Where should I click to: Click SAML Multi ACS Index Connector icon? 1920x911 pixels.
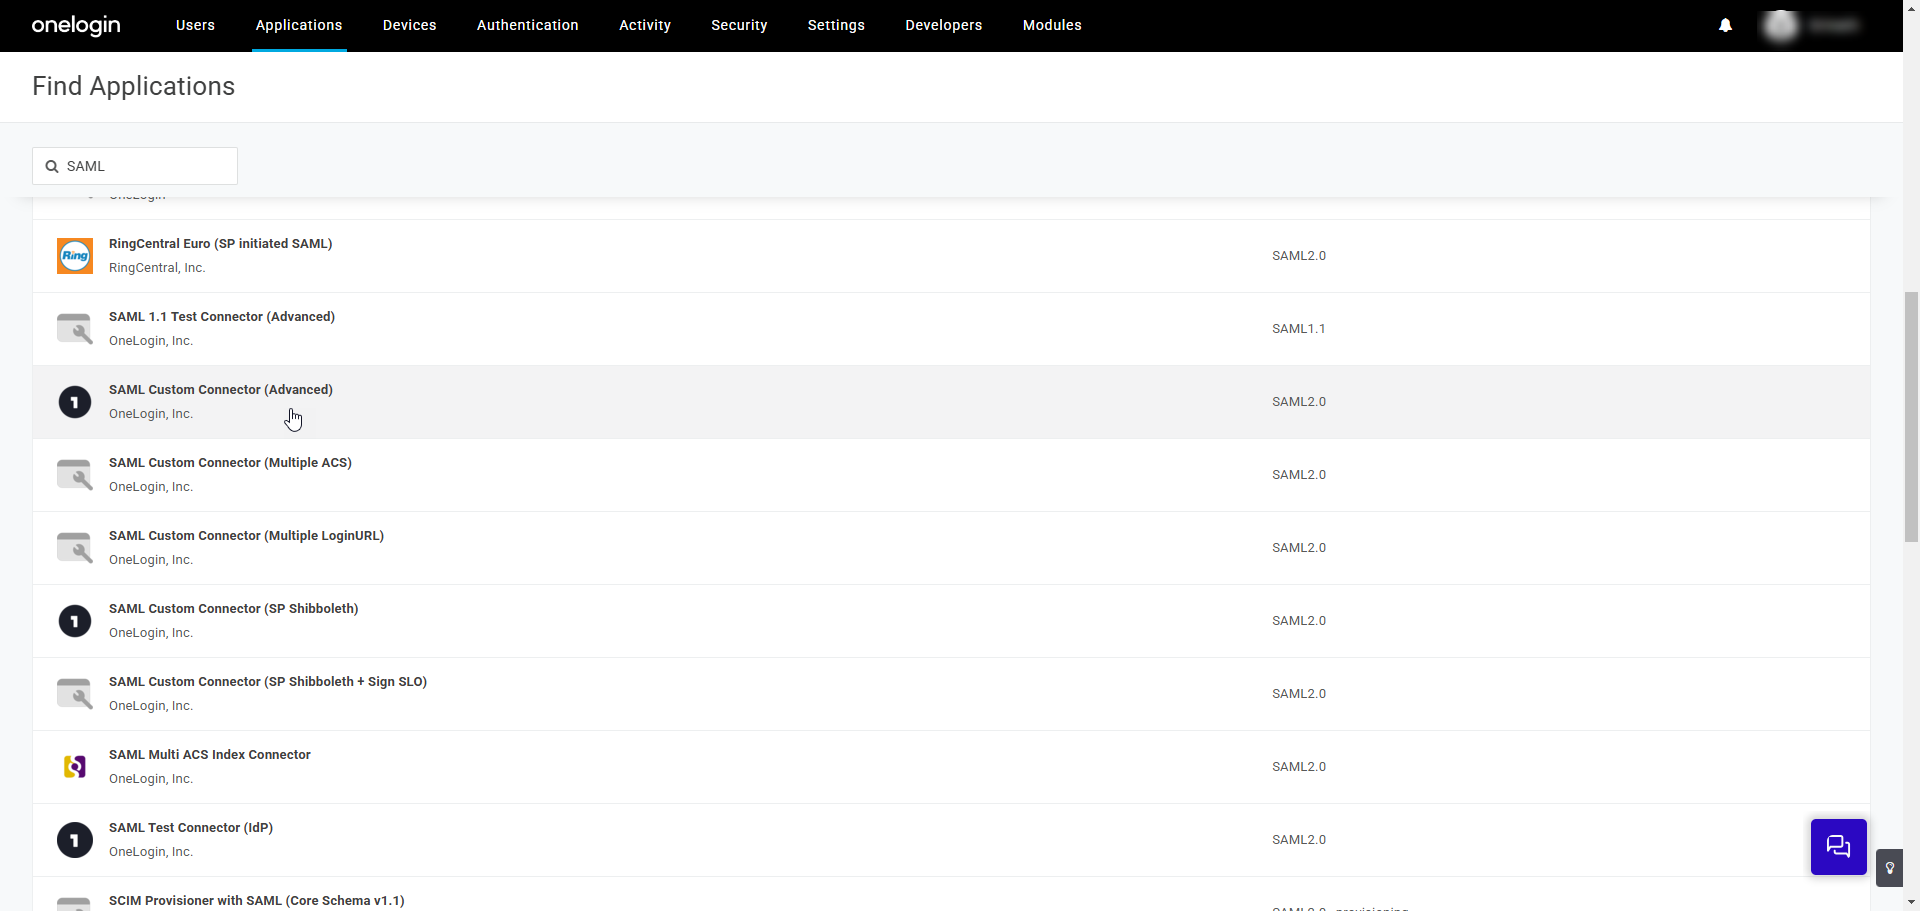75,767
